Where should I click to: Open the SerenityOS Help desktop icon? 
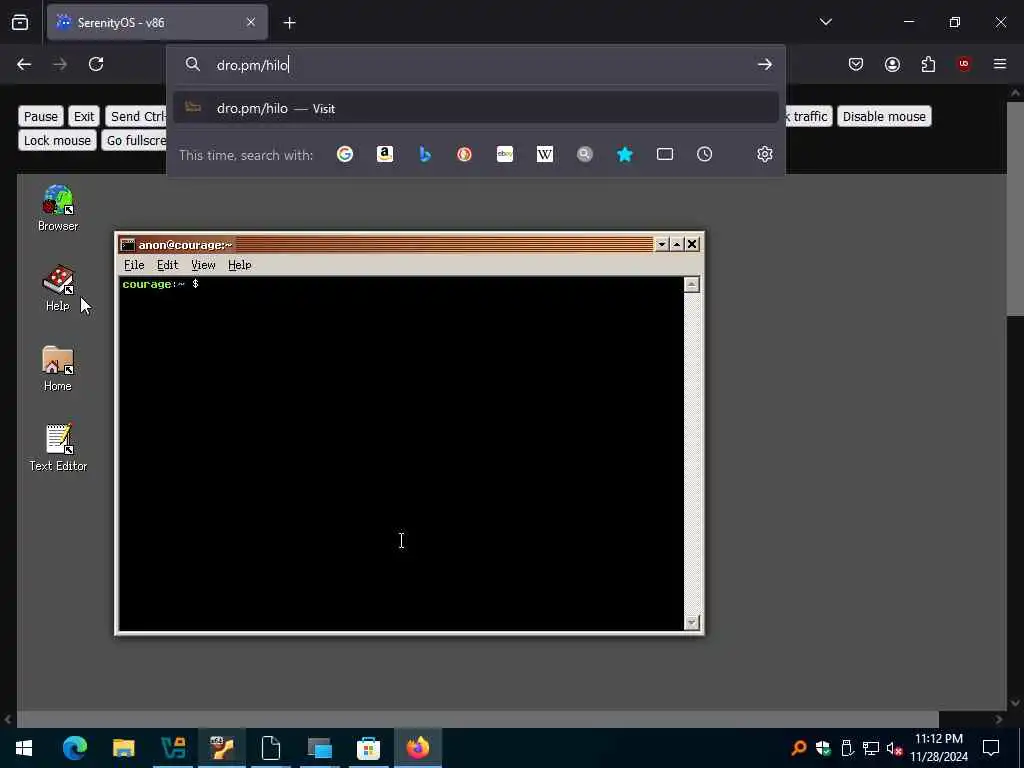click(x=58, y=289)
